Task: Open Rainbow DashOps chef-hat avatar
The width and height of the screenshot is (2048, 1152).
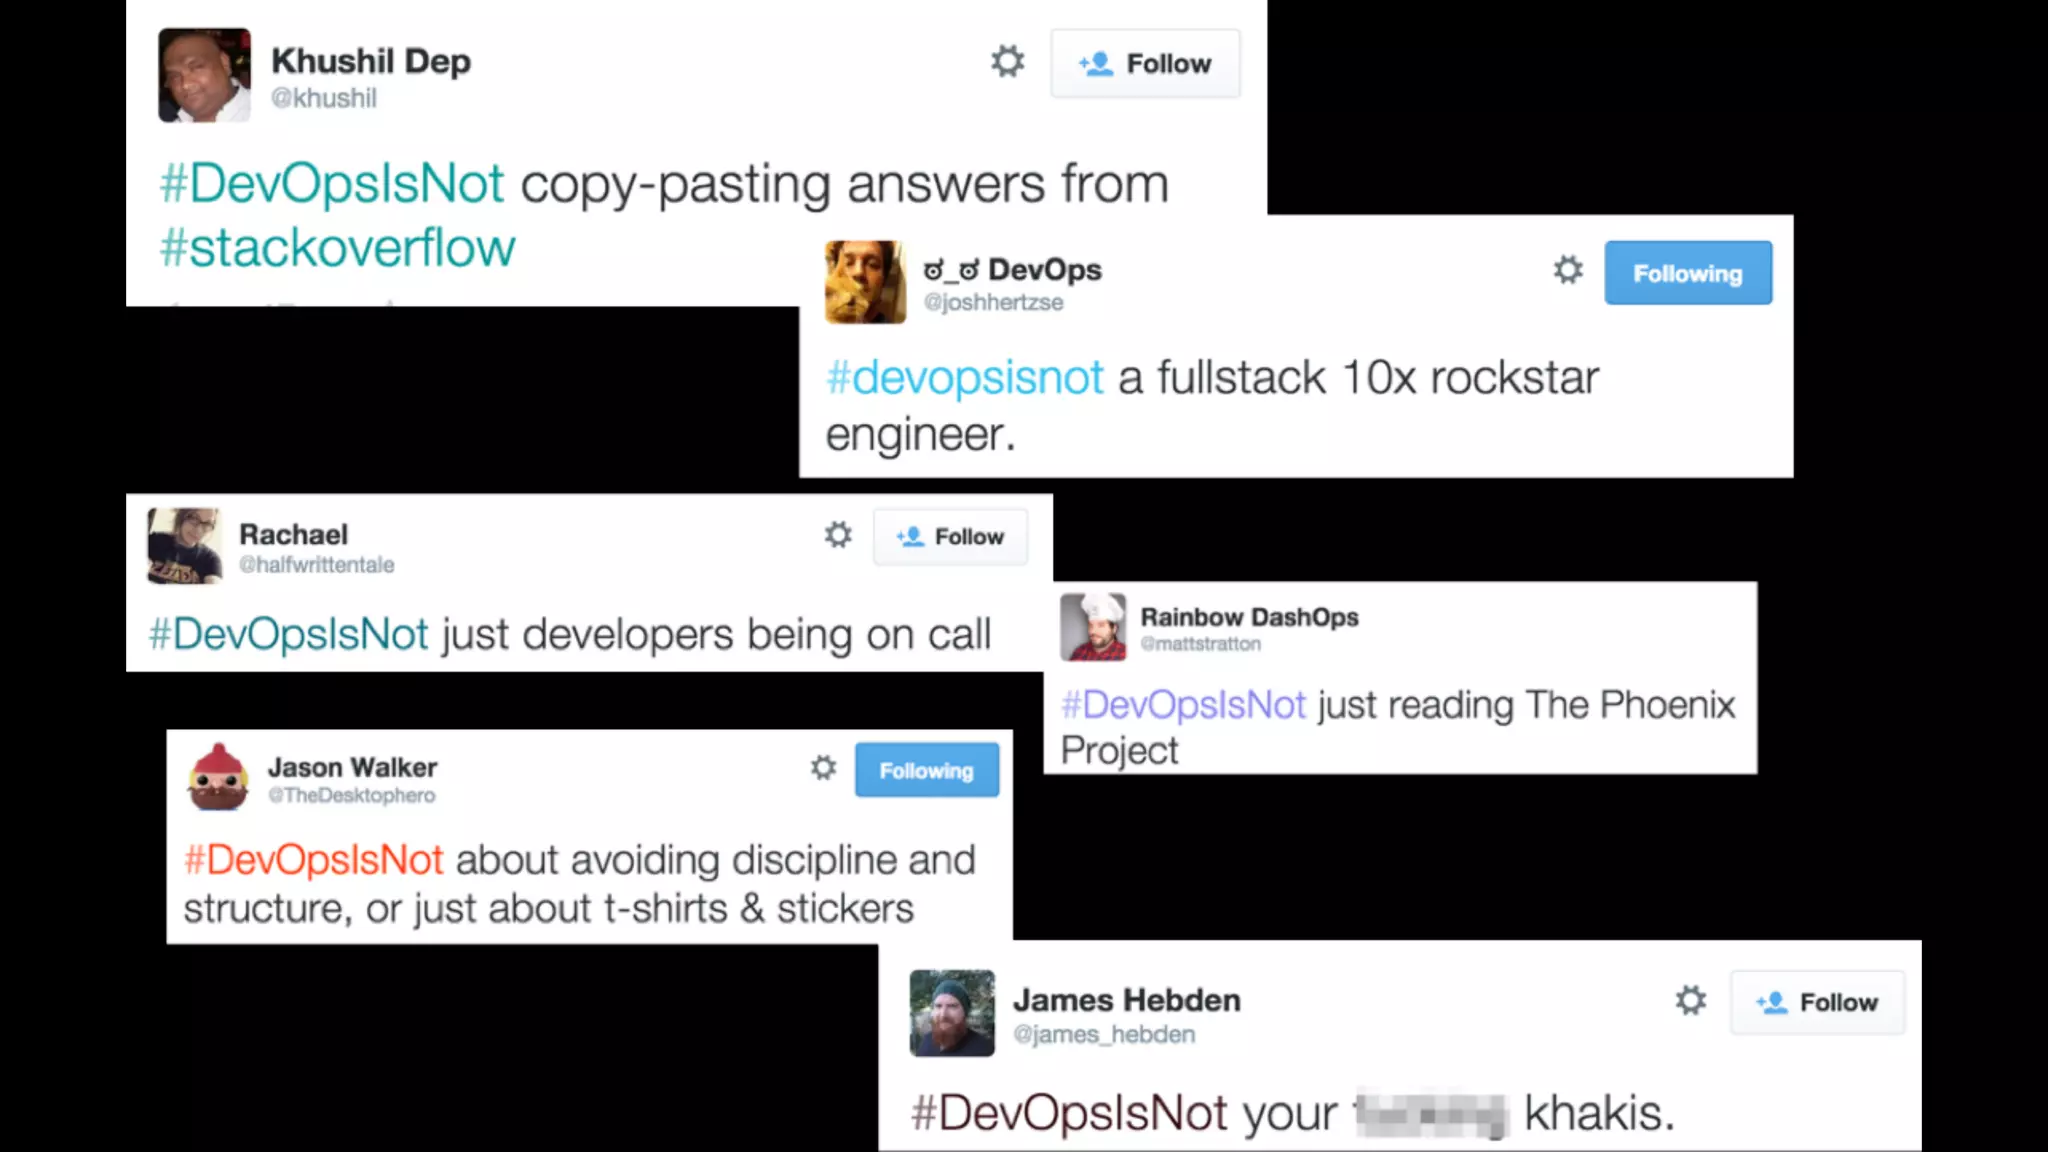Action: 1093,627
